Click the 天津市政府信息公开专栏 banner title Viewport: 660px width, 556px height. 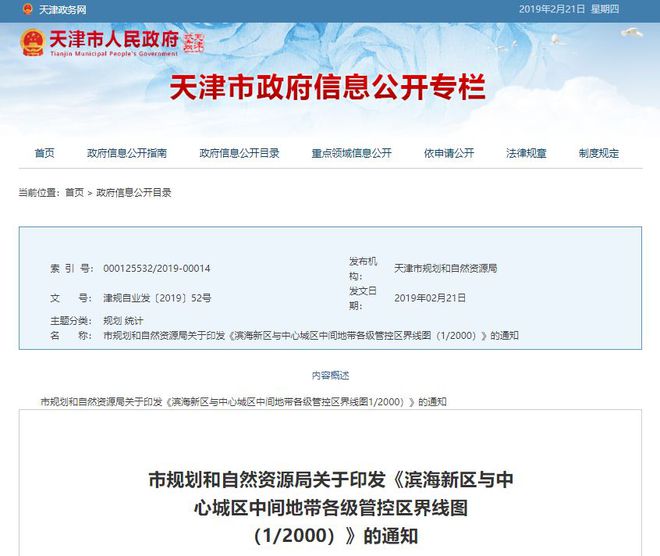tap(328, 87)
